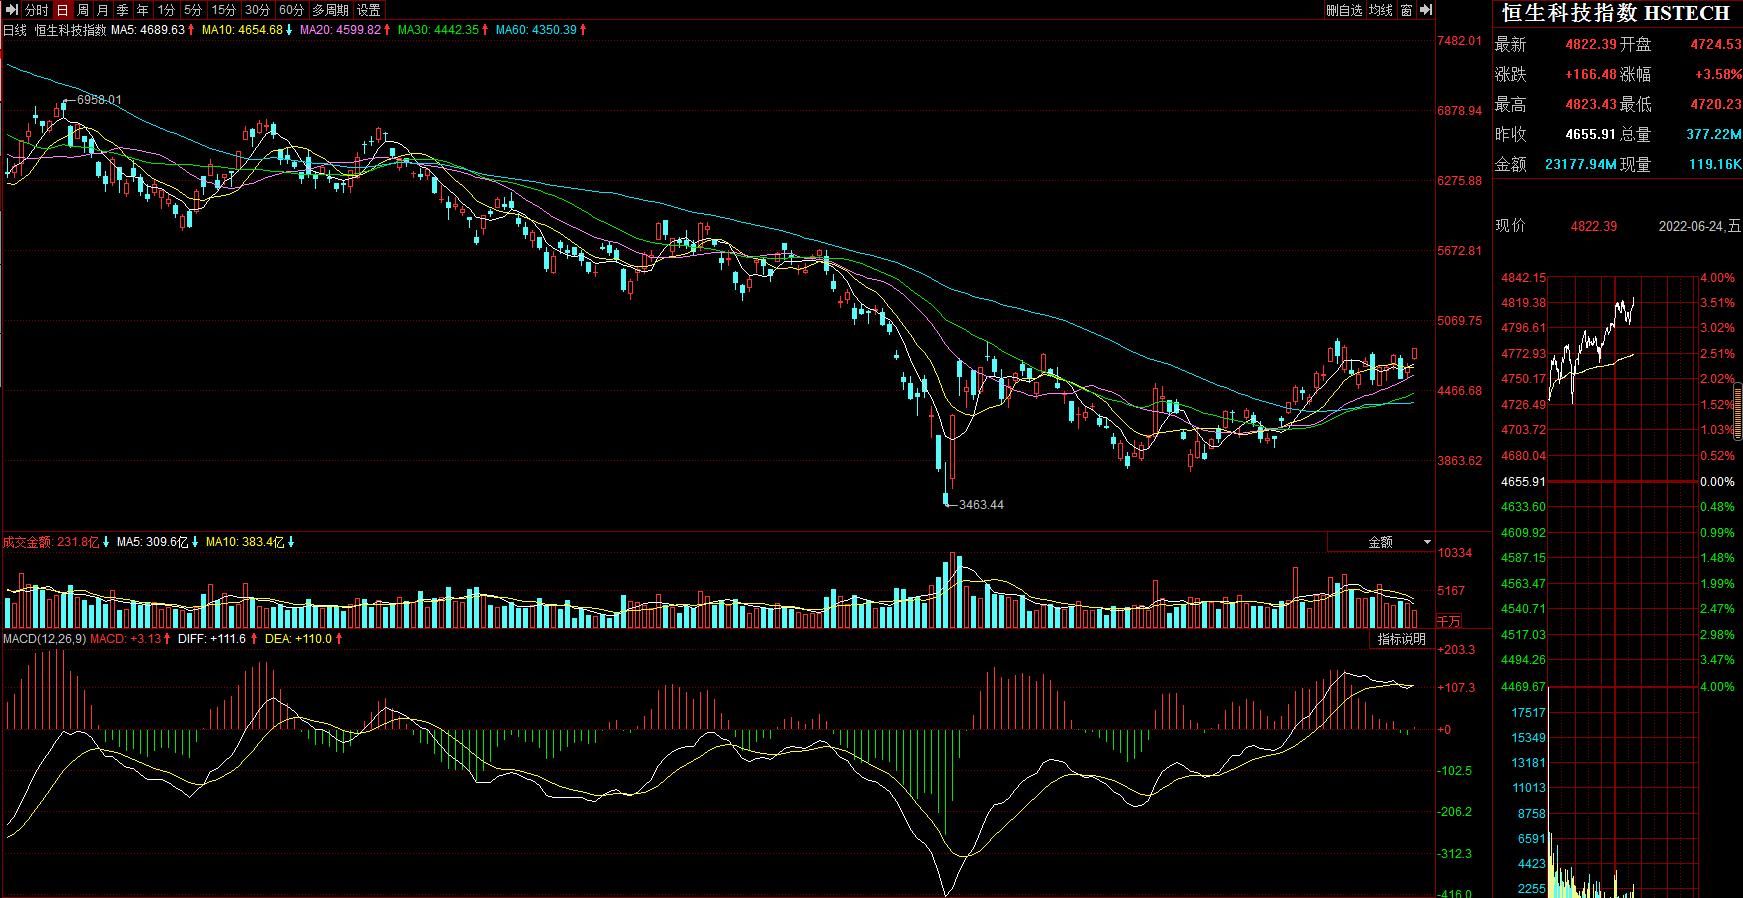Screen dimensions: 1743x898
Task: Click the 7482.01 price axis label
Action: click(1460, 41)
